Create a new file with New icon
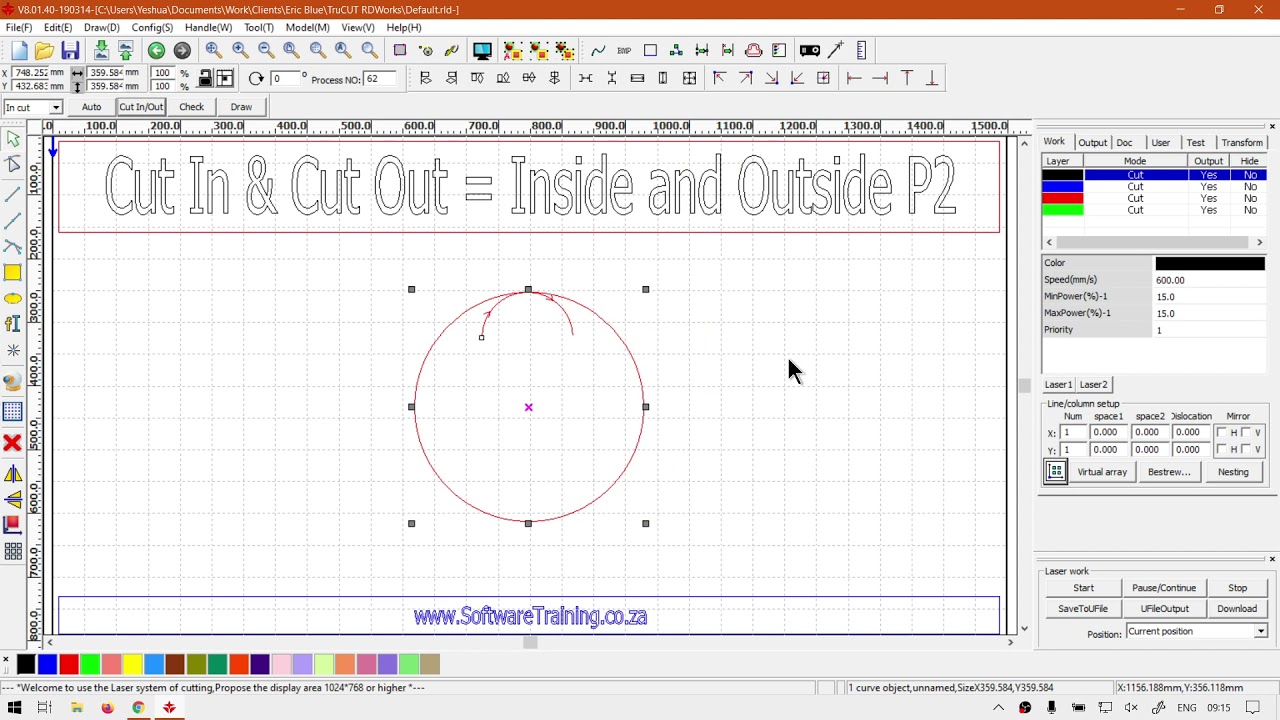The width and height of the screenshot is (1280, 720). coord(19,51)
